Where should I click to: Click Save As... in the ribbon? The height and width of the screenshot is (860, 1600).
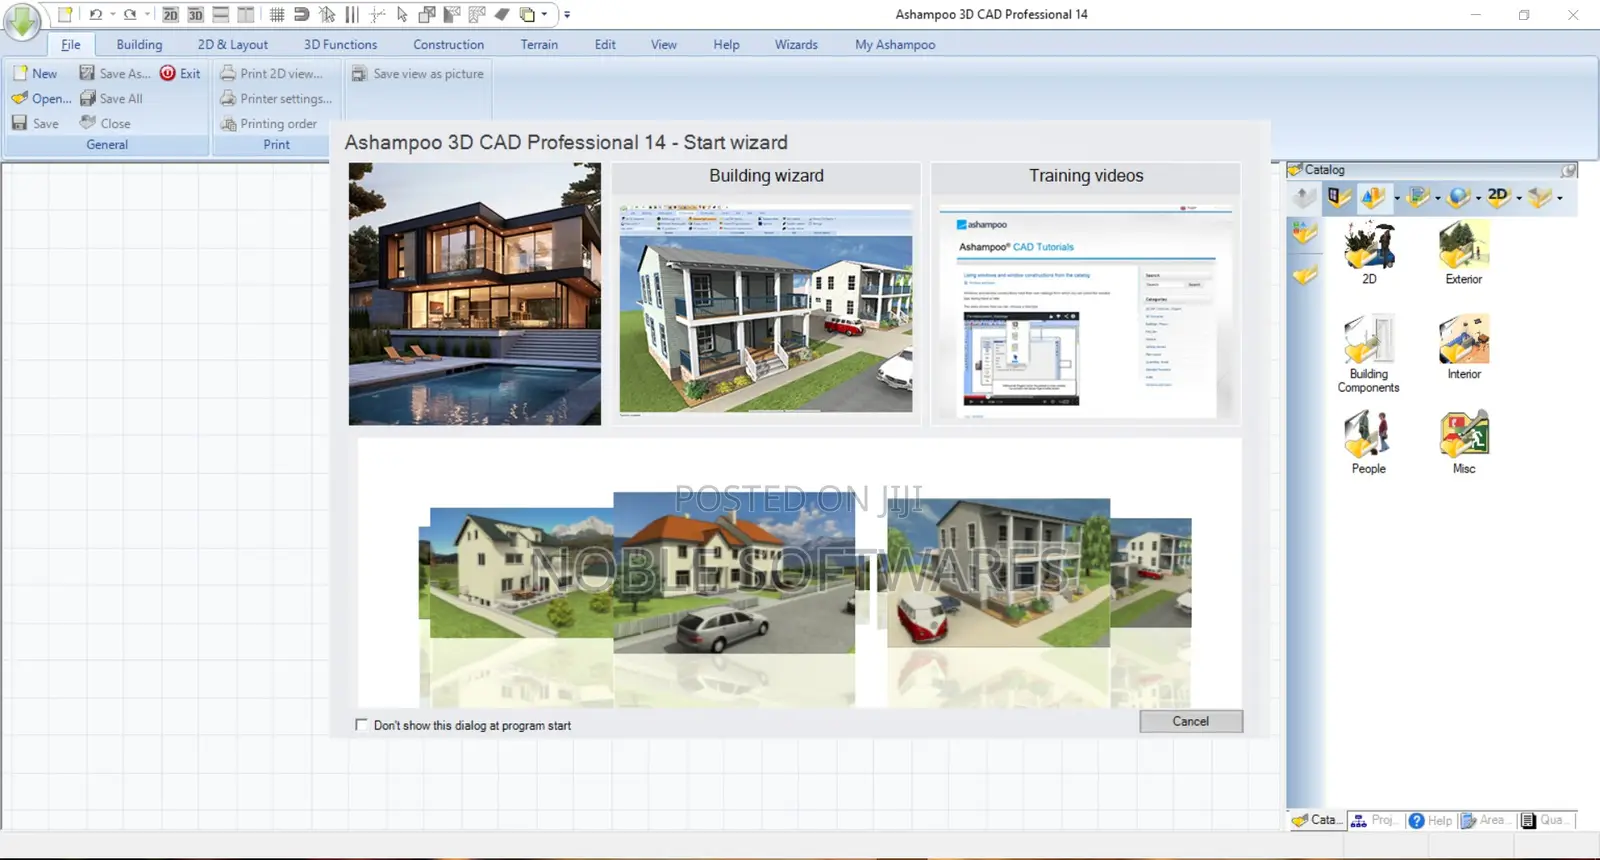(x=115, y=73)
